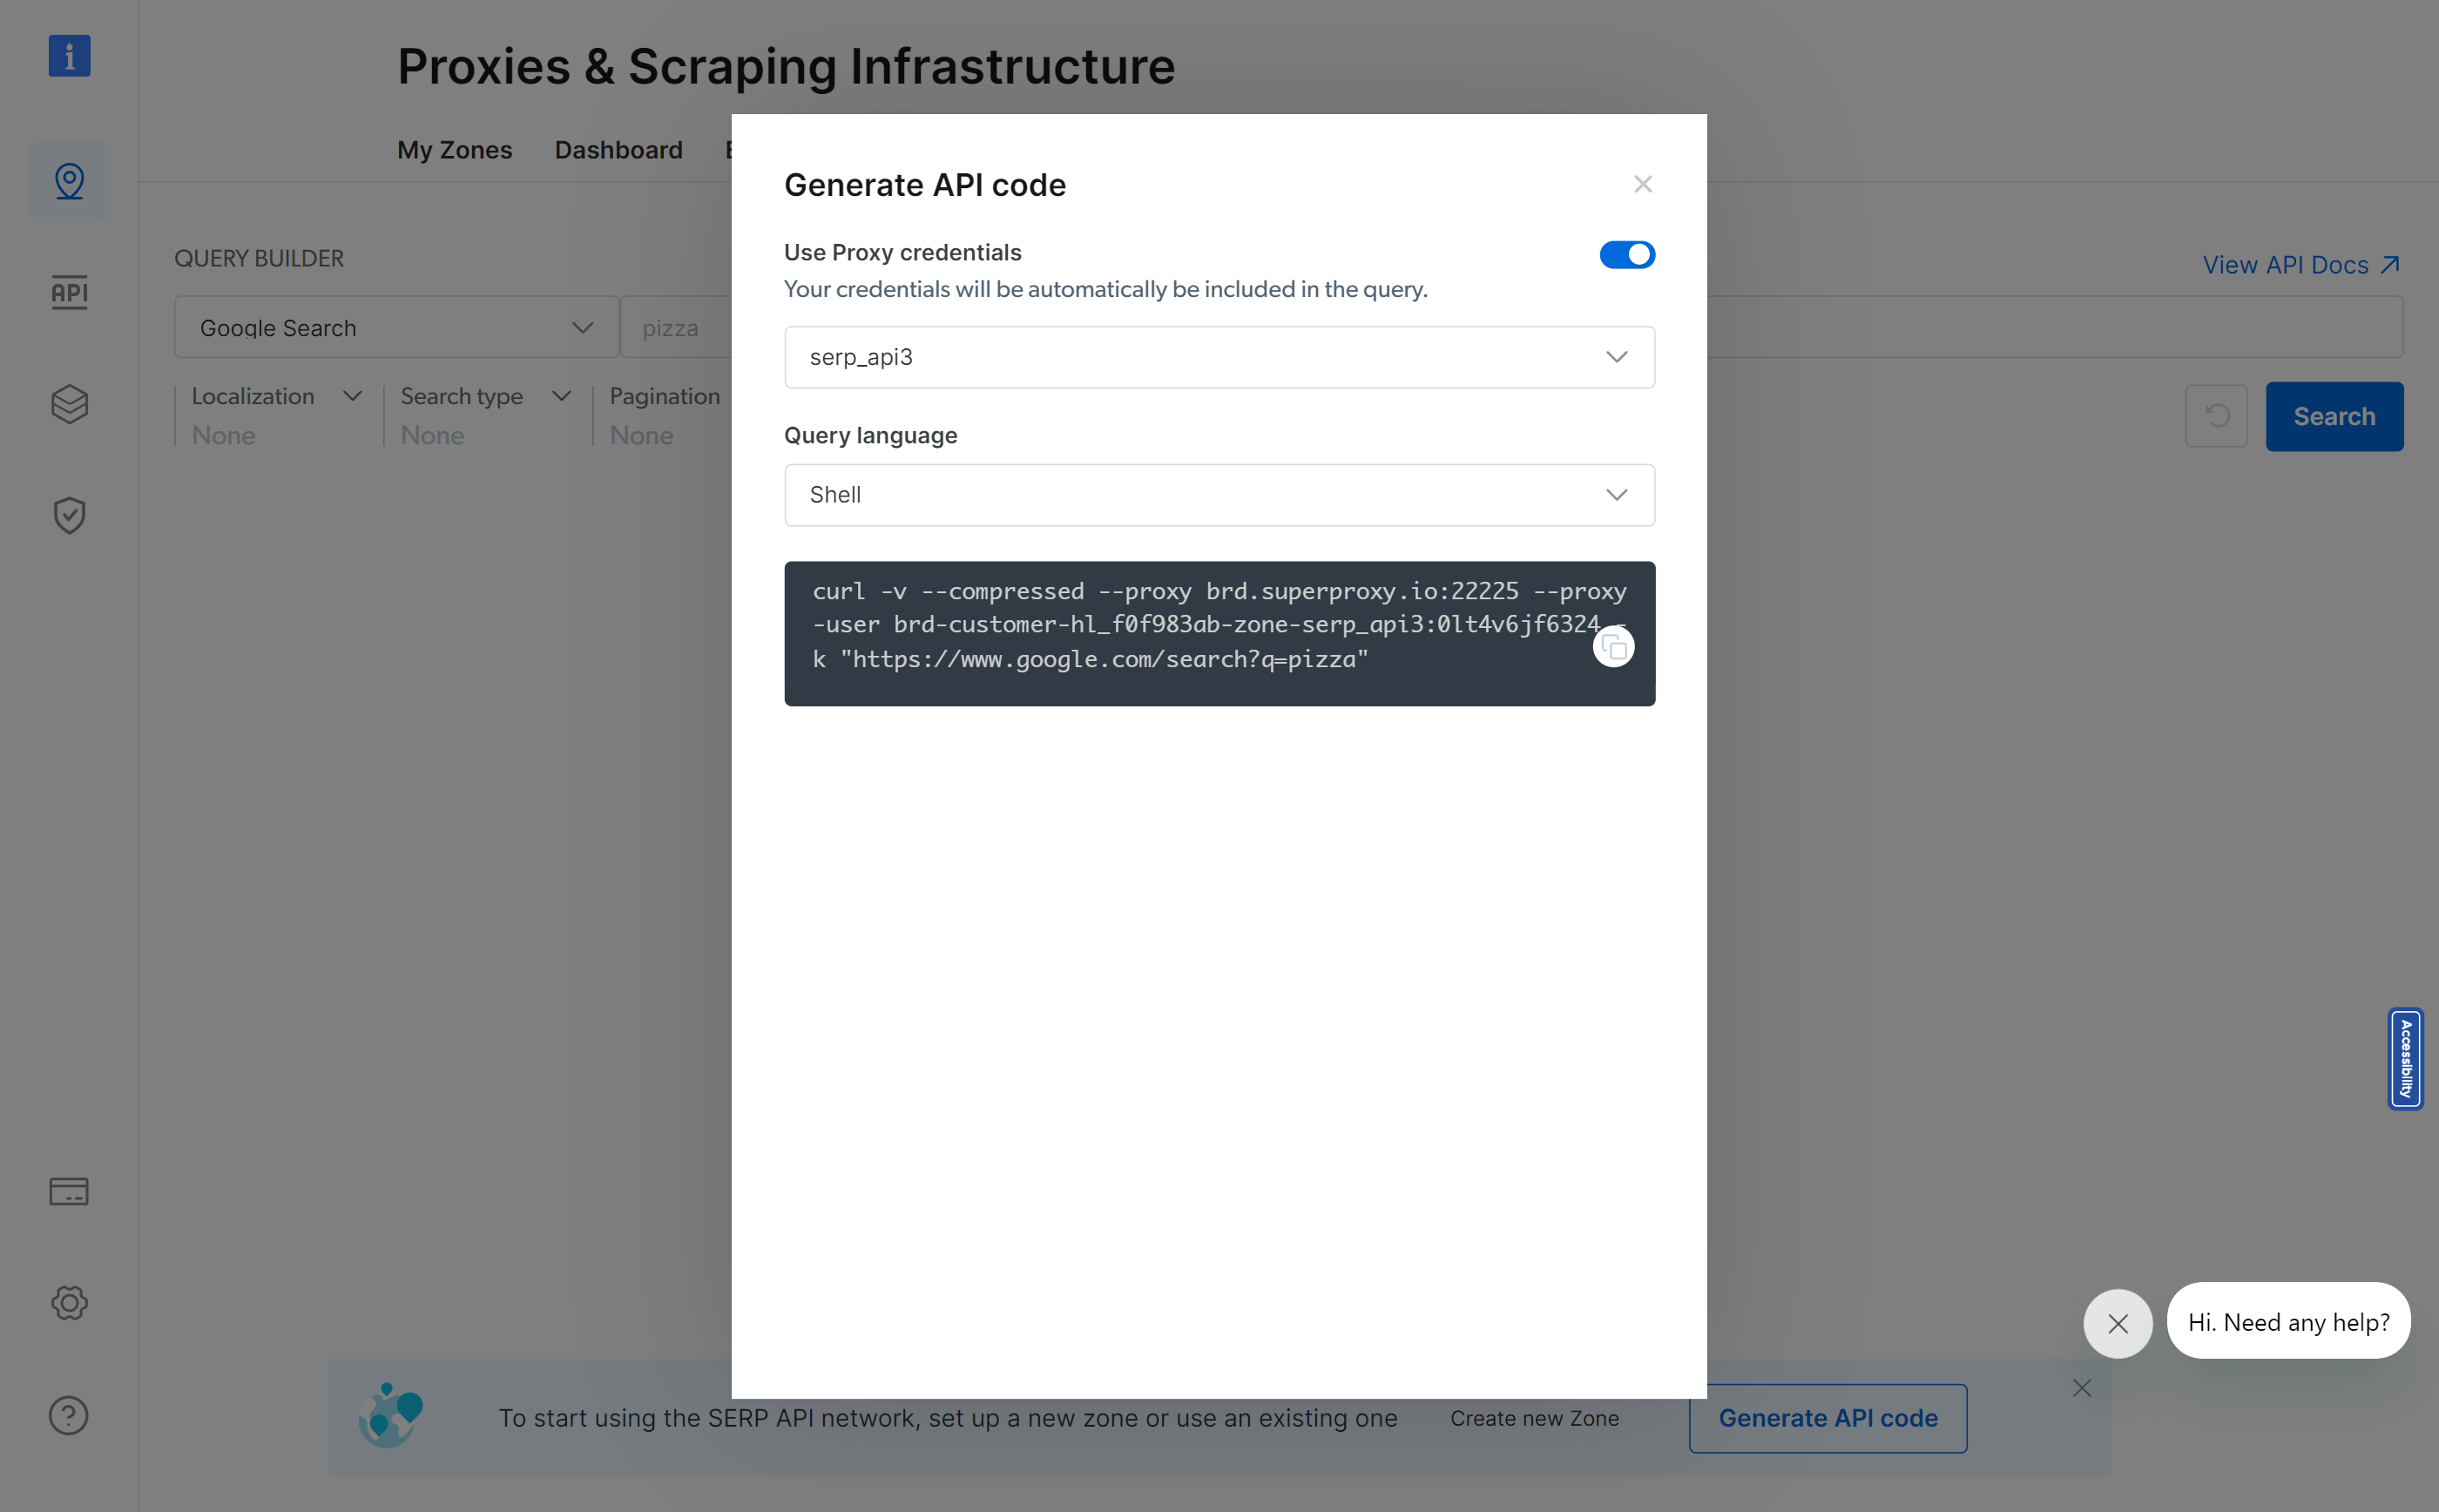Open View API Docs link

point(2300,264)
